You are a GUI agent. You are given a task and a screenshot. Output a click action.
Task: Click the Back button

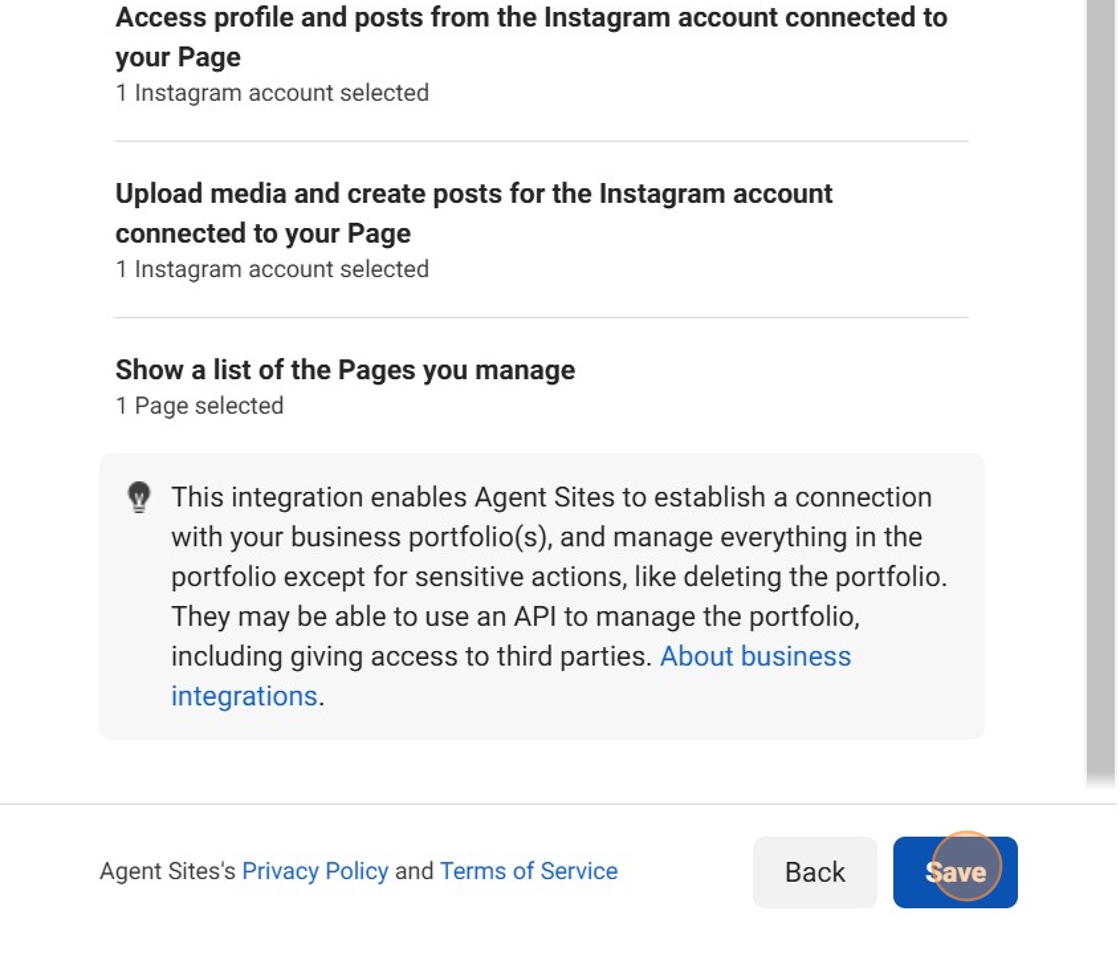[x=814, y=872]
